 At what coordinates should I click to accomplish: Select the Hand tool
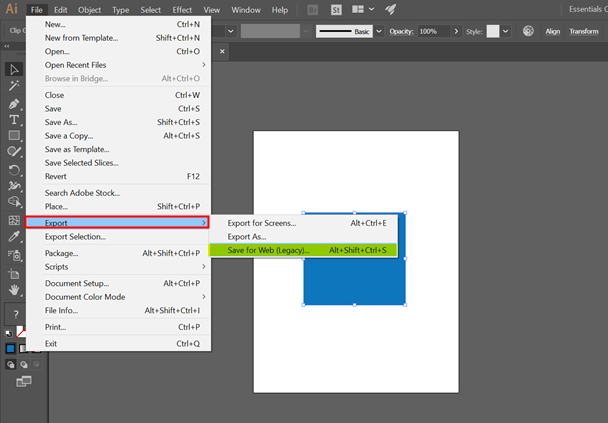[x=14, y=290]
